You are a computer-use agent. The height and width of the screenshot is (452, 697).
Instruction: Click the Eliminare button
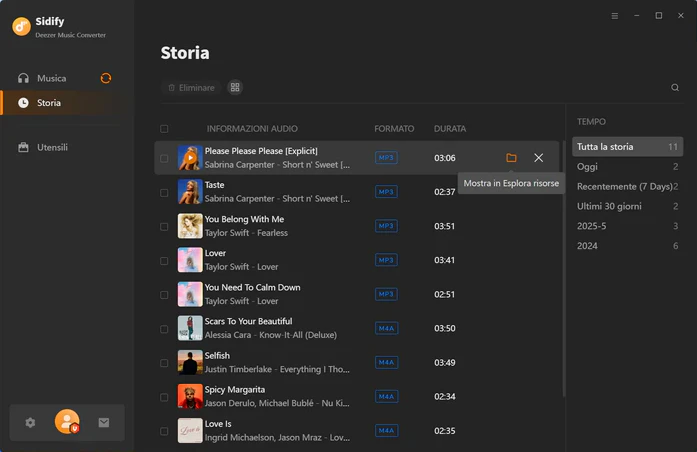tap(192, 88)
